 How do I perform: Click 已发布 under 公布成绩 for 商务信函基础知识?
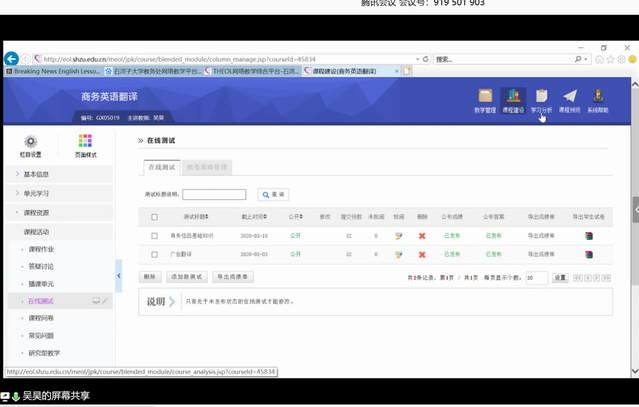pos(452,236)
